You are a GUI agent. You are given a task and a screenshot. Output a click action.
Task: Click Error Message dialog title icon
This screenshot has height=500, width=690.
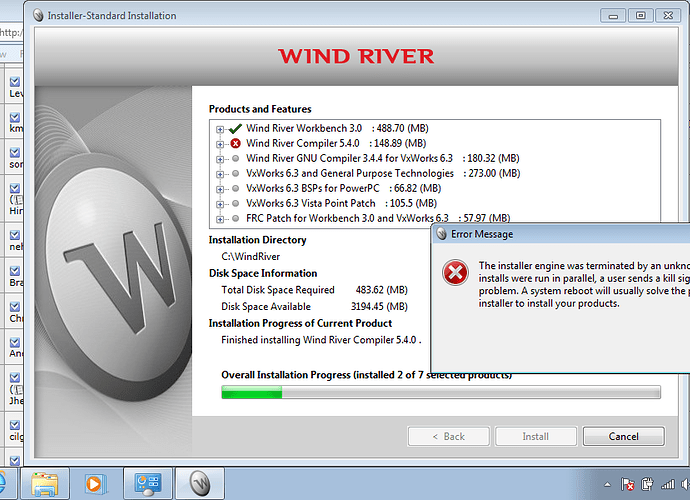(441, 234)
